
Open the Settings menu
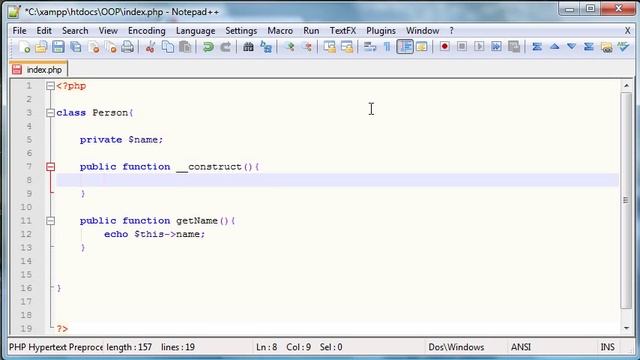click(x=241, y=31)
